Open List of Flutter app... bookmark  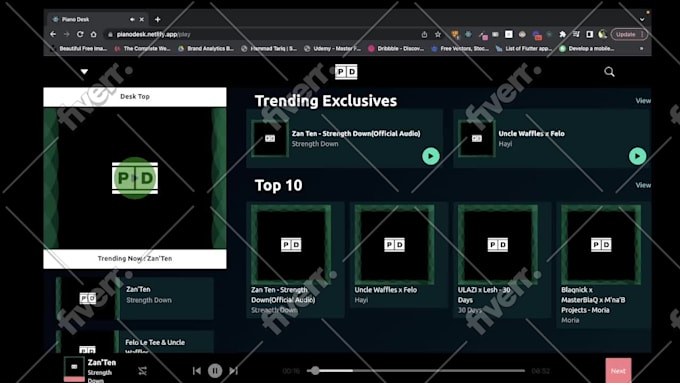pos(524,49)
